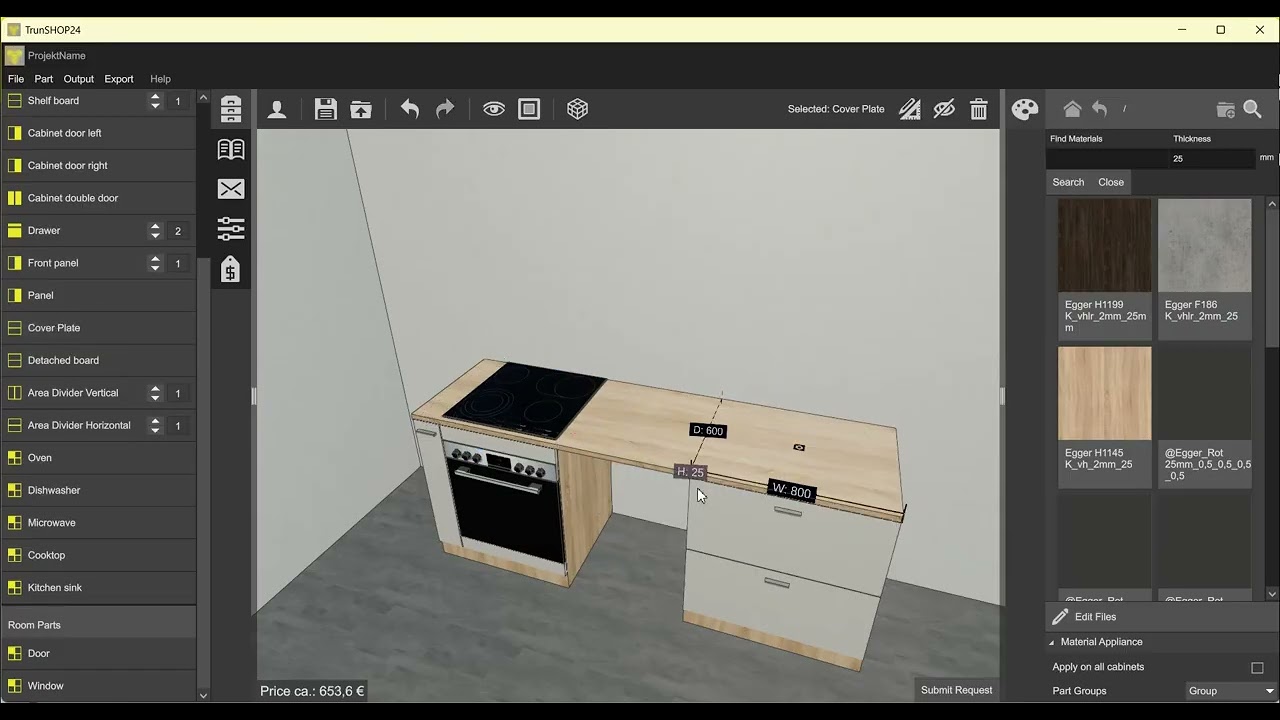Image resolution: width=1280 pixels, height=720 pixels.
Task: Open the settings sliders icon
Action: pos(231,229)
